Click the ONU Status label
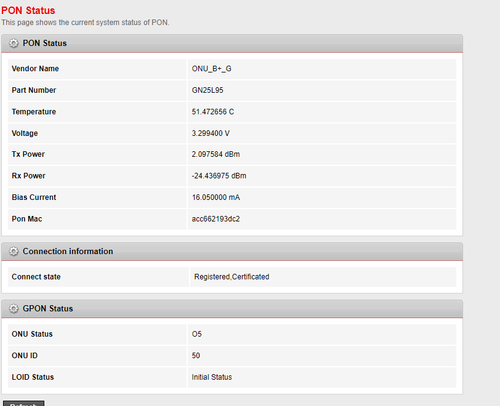 [x=32, y=334]
